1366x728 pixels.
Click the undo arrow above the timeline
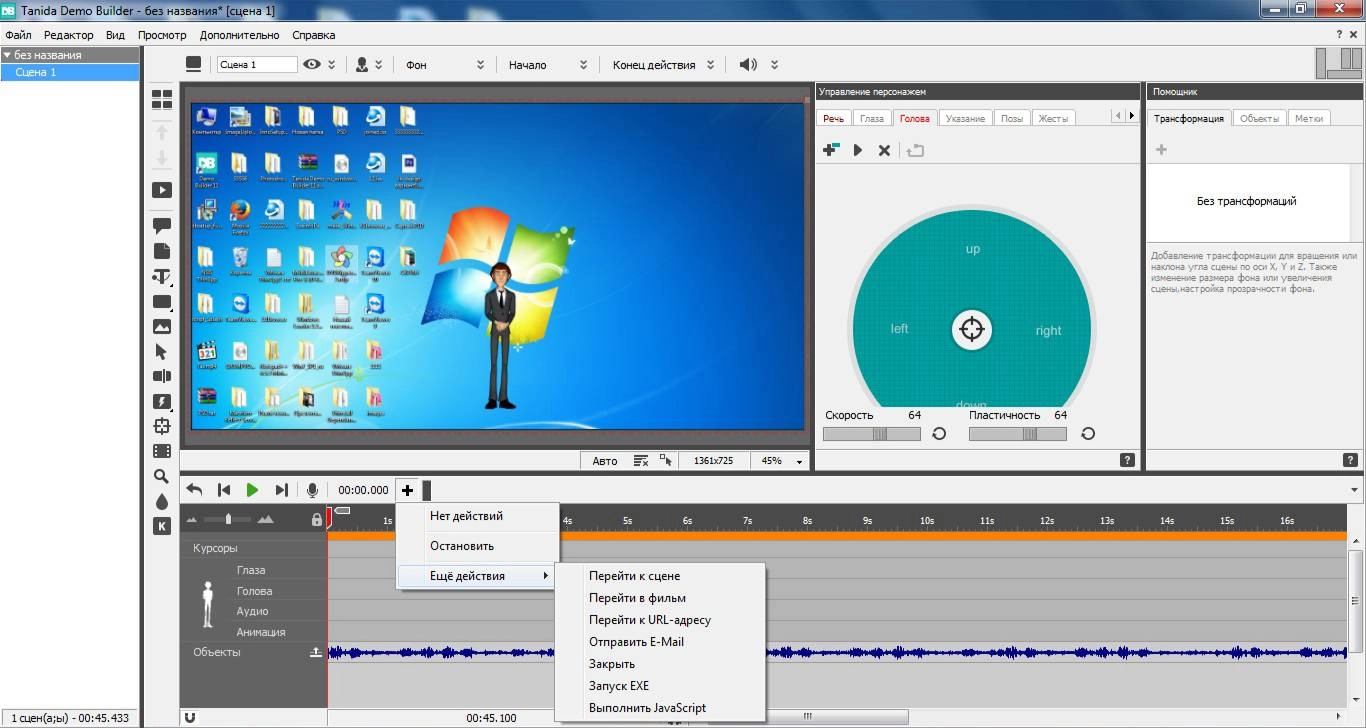(x=195, y=490)
